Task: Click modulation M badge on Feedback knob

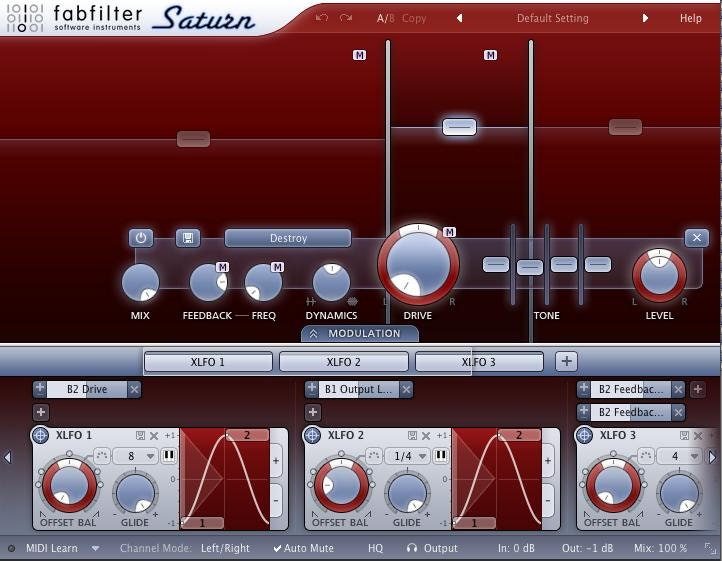Action: coord(222,267)
